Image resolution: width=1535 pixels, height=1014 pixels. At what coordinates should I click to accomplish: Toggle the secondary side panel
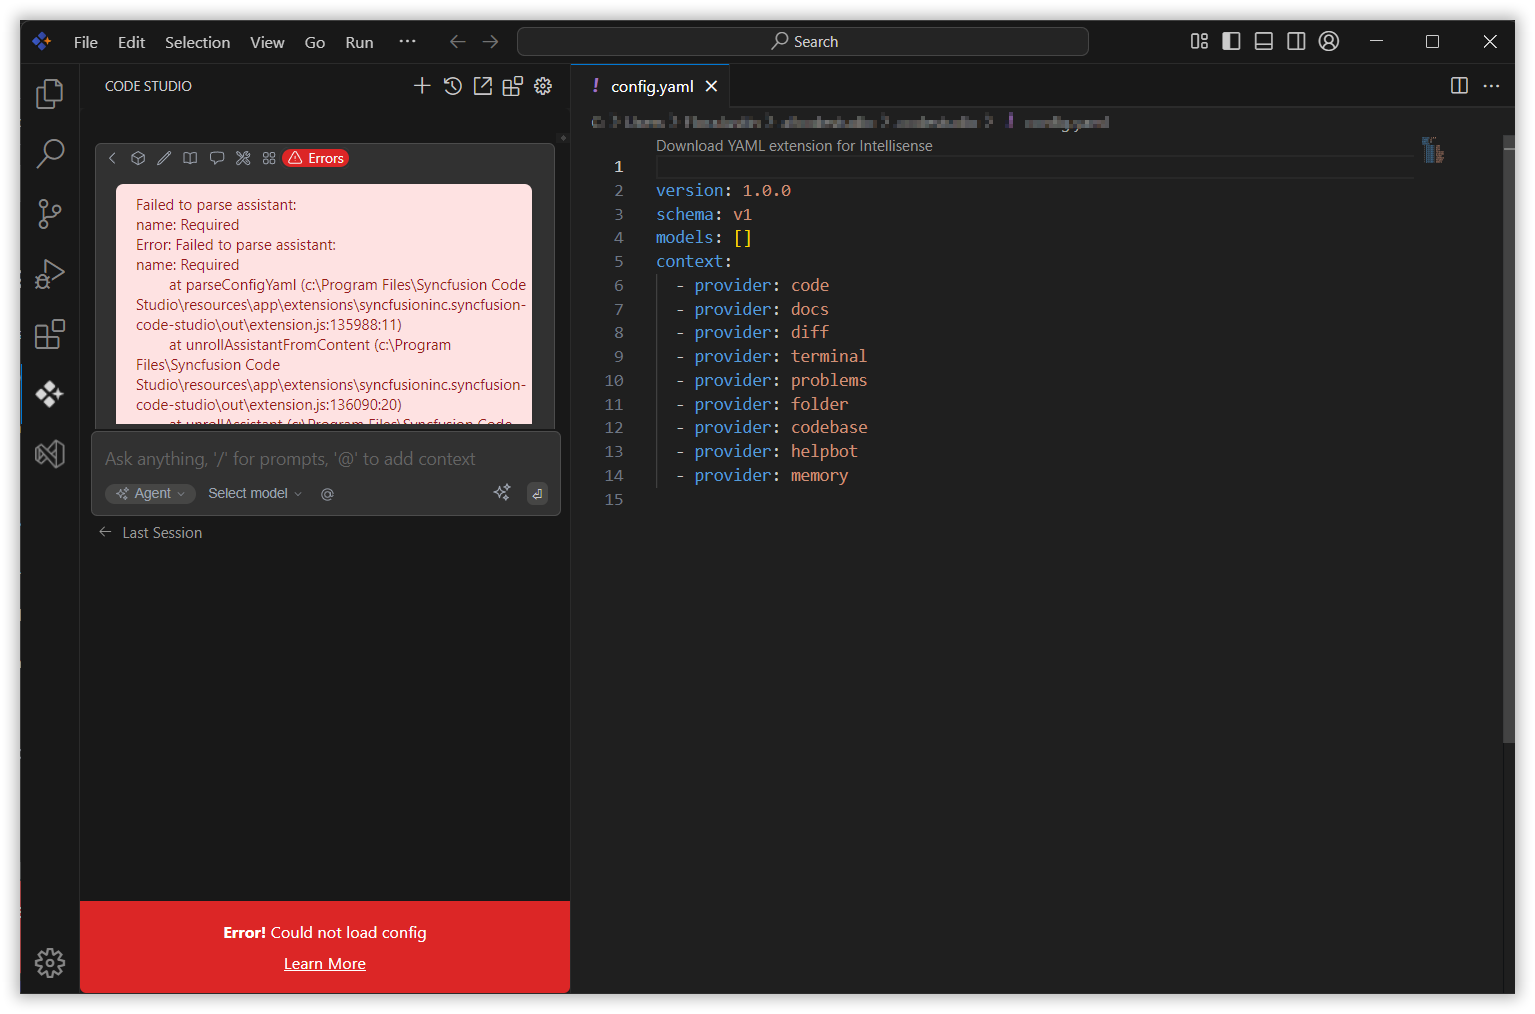(1296, 41)
